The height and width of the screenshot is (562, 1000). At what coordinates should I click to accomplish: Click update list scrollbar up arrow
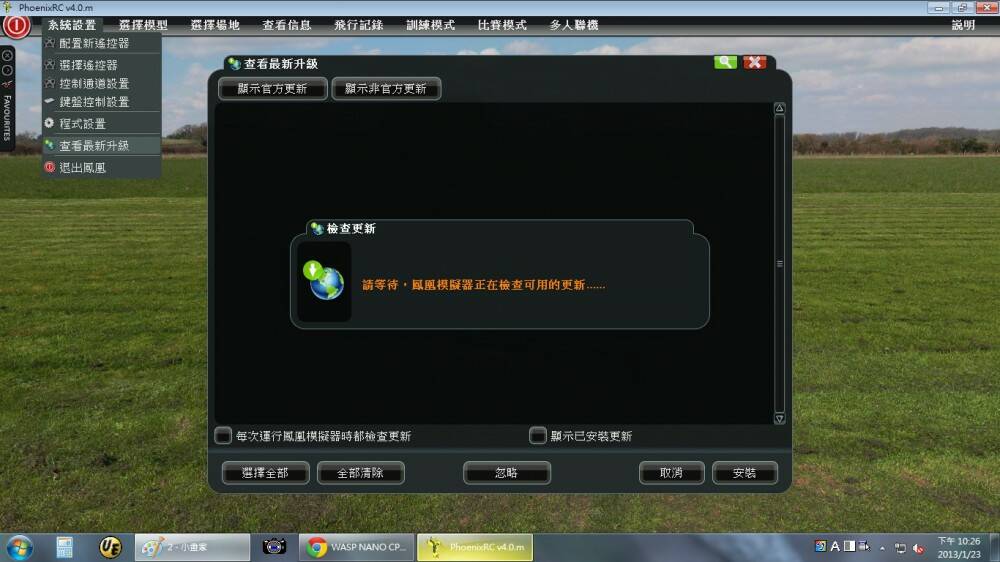click(779, 108)
